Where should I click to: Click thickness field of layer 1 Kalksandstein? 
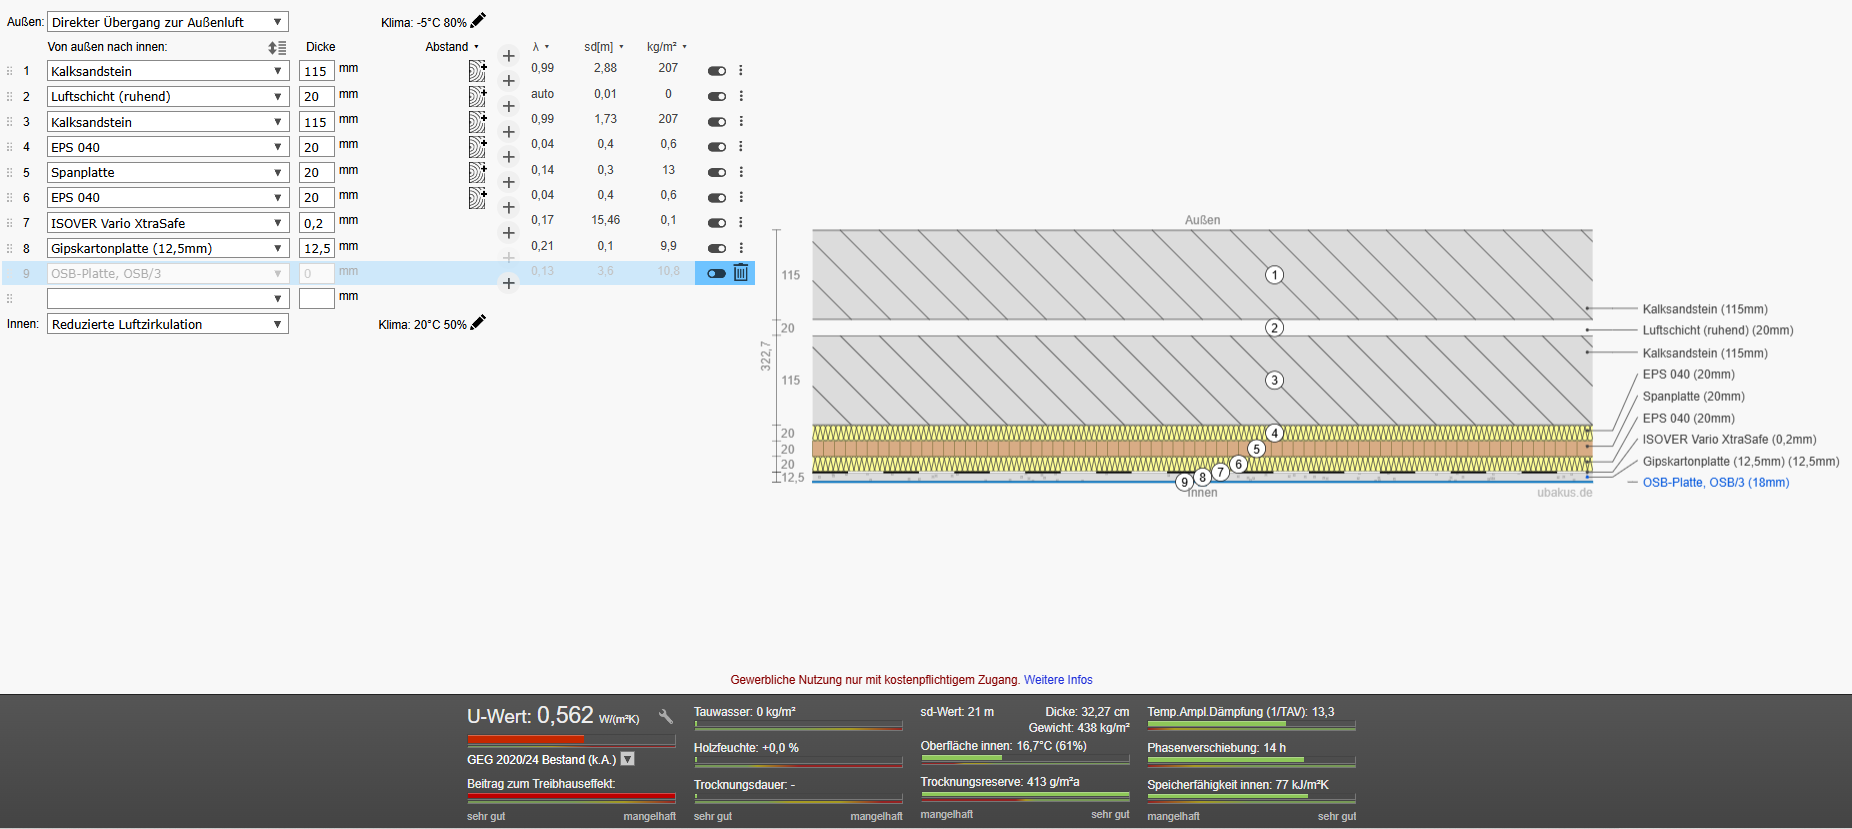tap(316, 71)
